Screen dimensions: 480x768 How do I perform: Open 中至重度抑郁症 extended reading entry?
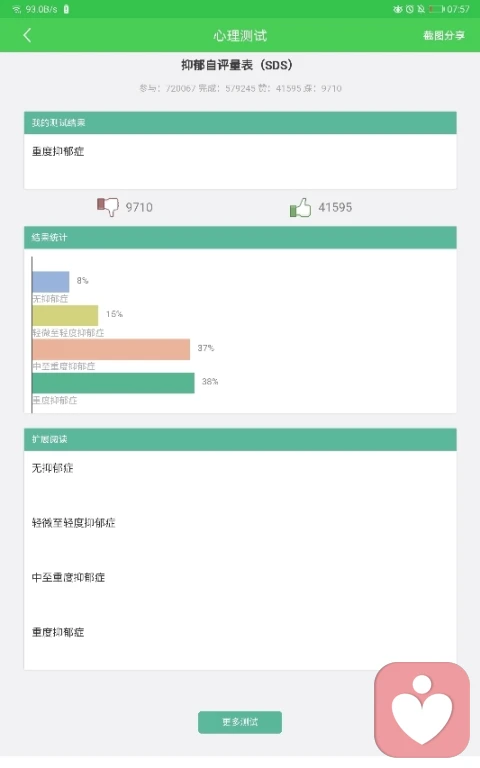(x=68, y=577)
